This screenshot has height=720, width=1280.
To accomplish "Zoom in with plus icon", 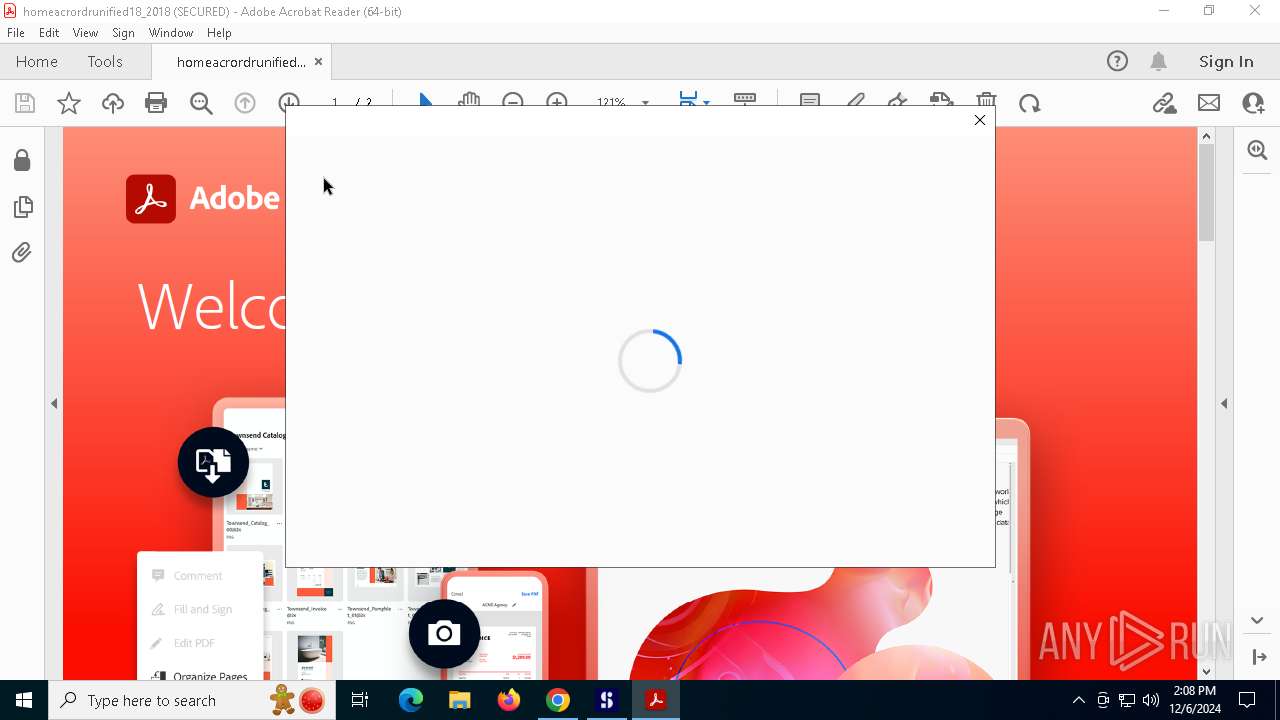I will 557,101.
